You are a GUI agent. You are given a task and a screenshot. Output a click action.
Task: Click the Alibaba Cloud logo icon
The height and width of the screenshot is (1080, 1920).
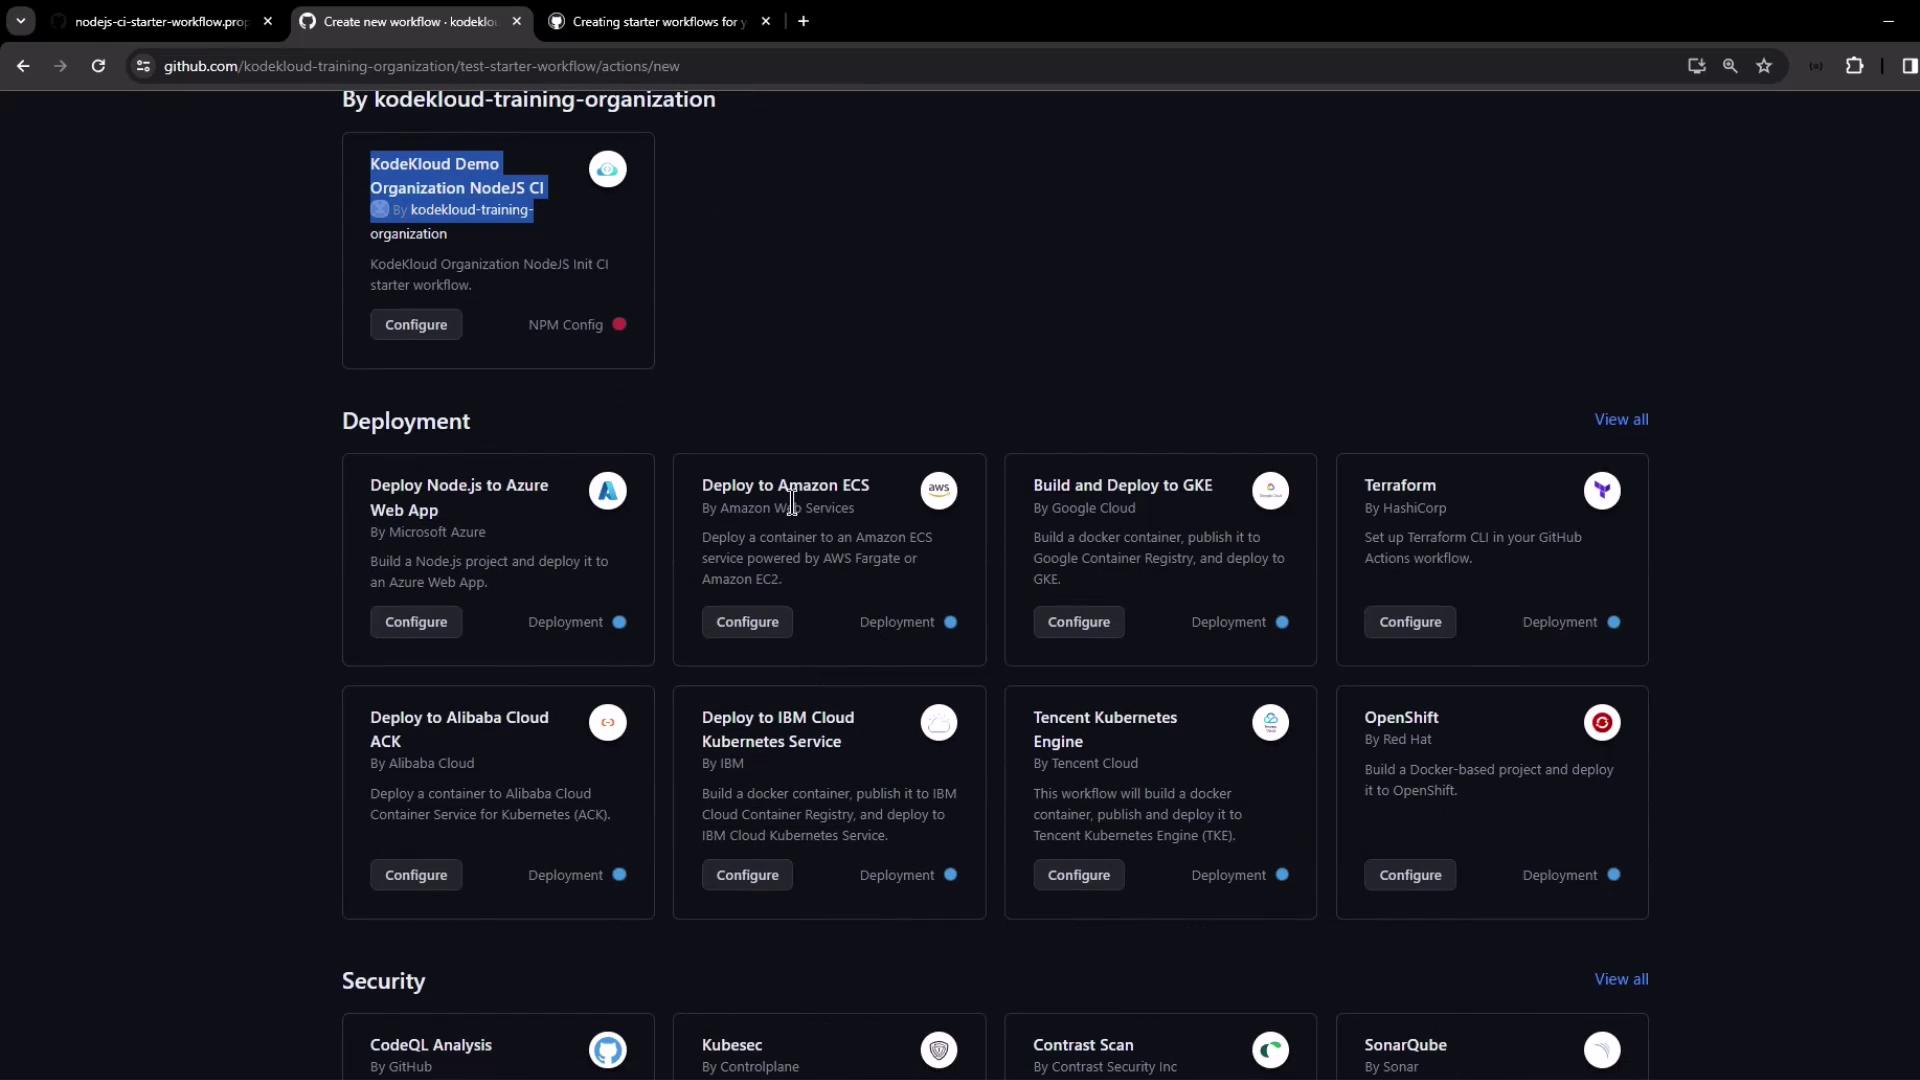pyautogui.click(x=607, y=723)
